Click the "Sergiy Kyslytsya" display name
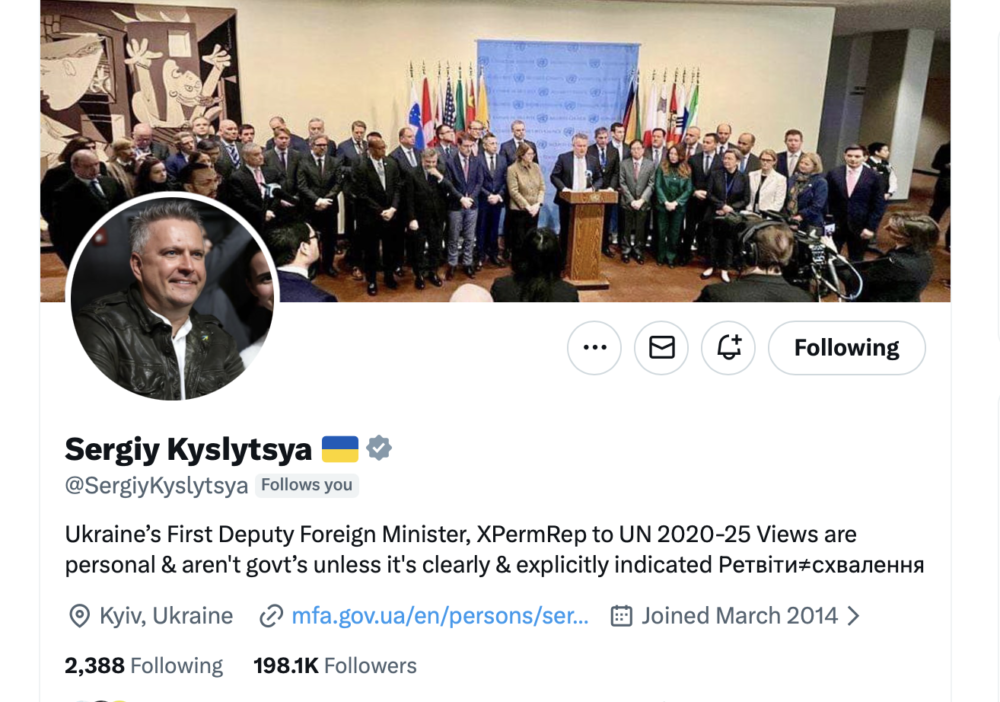The image size is (1000, 702). click(188, 449)
